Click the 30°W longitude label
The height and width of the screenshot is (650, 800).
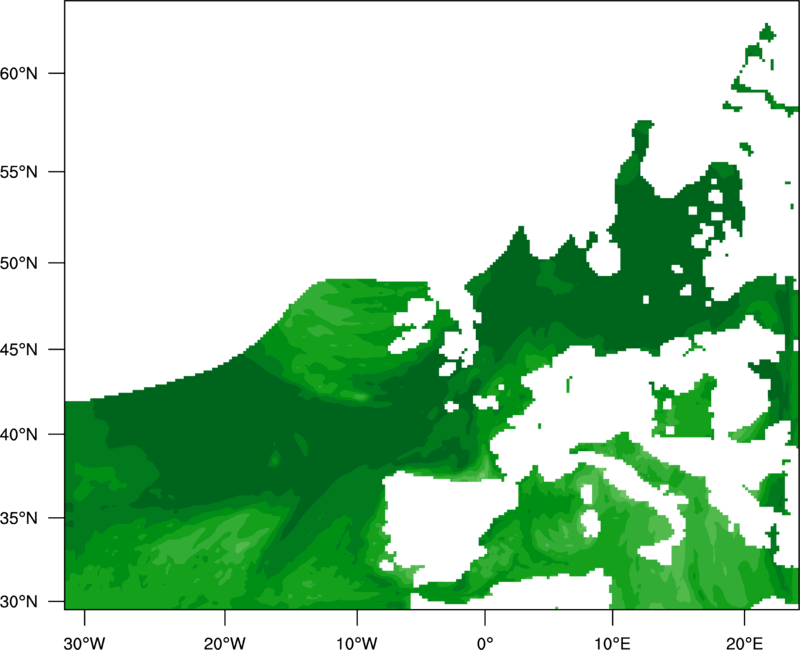pyautogui.click(x=84, y=643)
